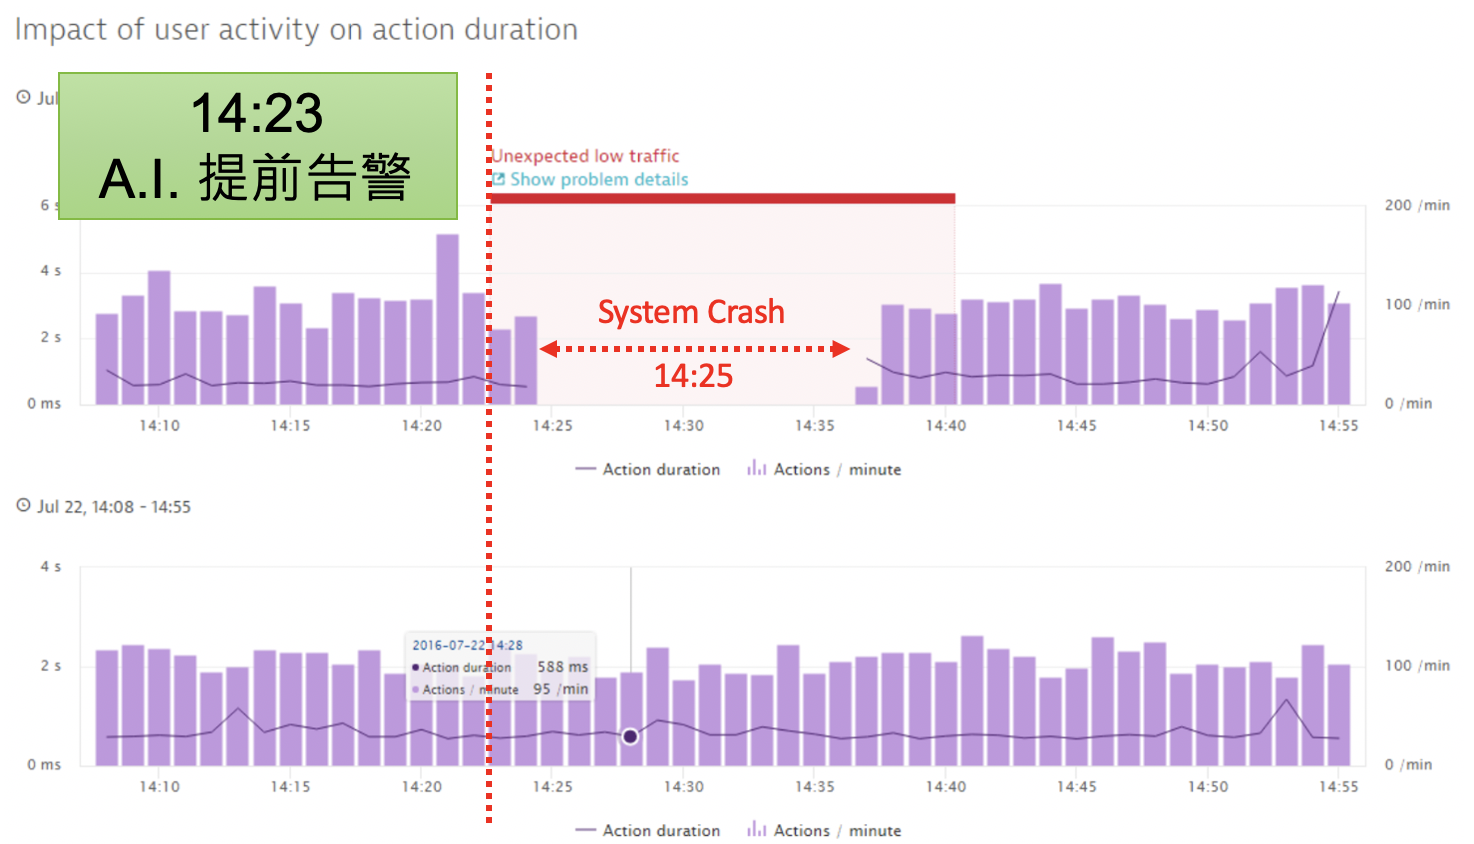Click the tallest bar in the top chart

click(x=447, y=318)
